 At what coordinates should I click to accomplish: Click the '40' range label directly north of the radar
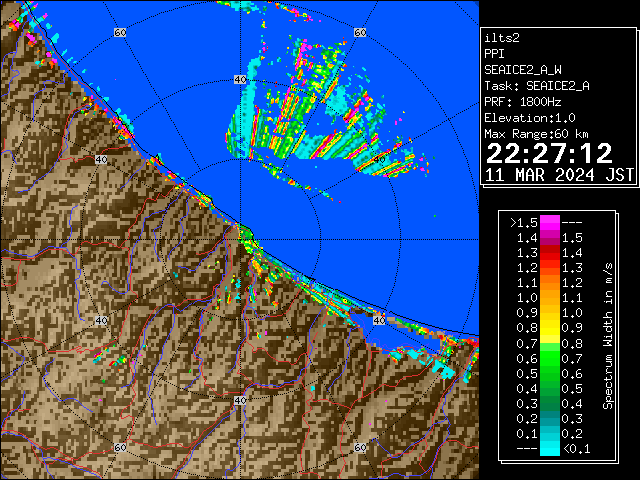point(240,80)
